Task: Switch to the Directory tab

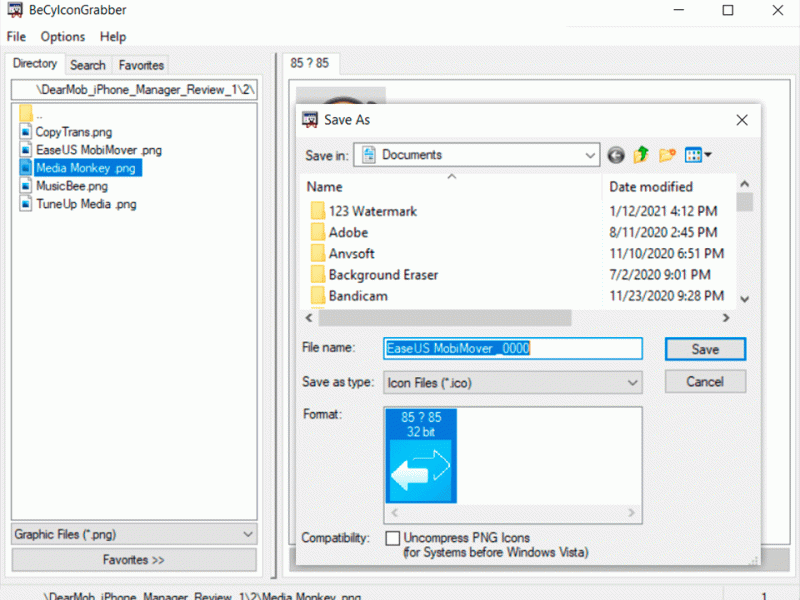Action: pyautogui.click(x=35, y=64)
